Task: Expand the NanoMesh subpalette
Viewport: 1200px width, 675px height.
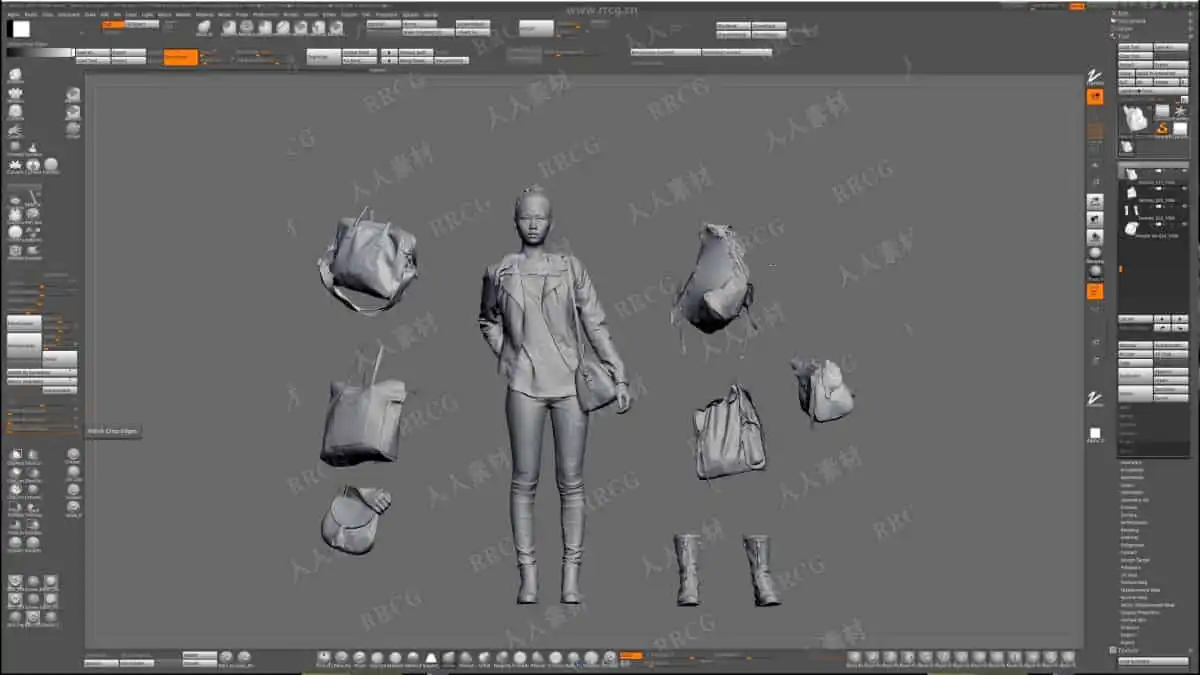Action: [1132, 477]
